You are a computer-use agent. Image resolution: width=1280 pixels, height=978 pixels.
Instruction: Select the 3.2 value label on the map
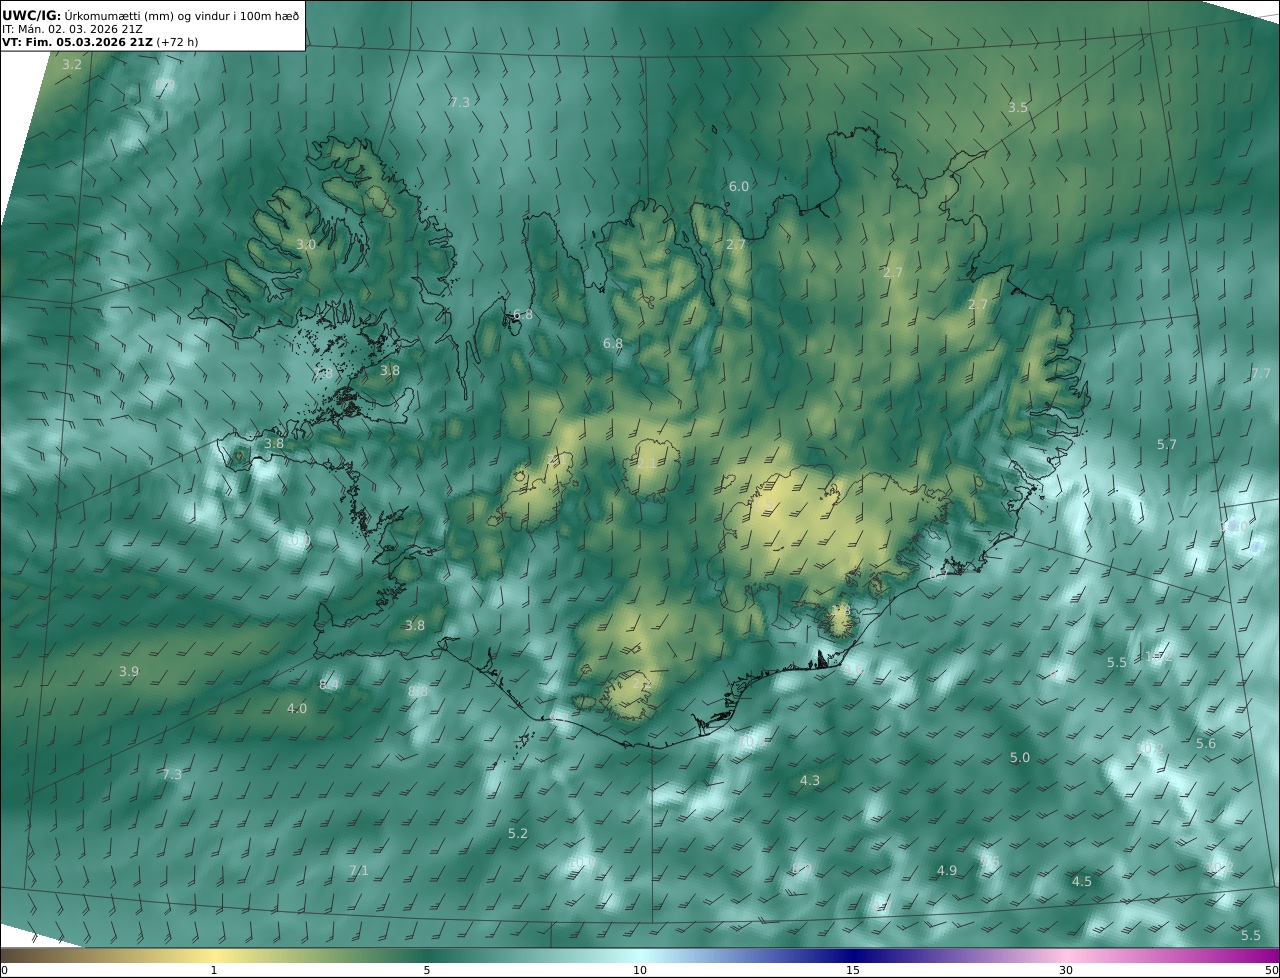point(72,65)
